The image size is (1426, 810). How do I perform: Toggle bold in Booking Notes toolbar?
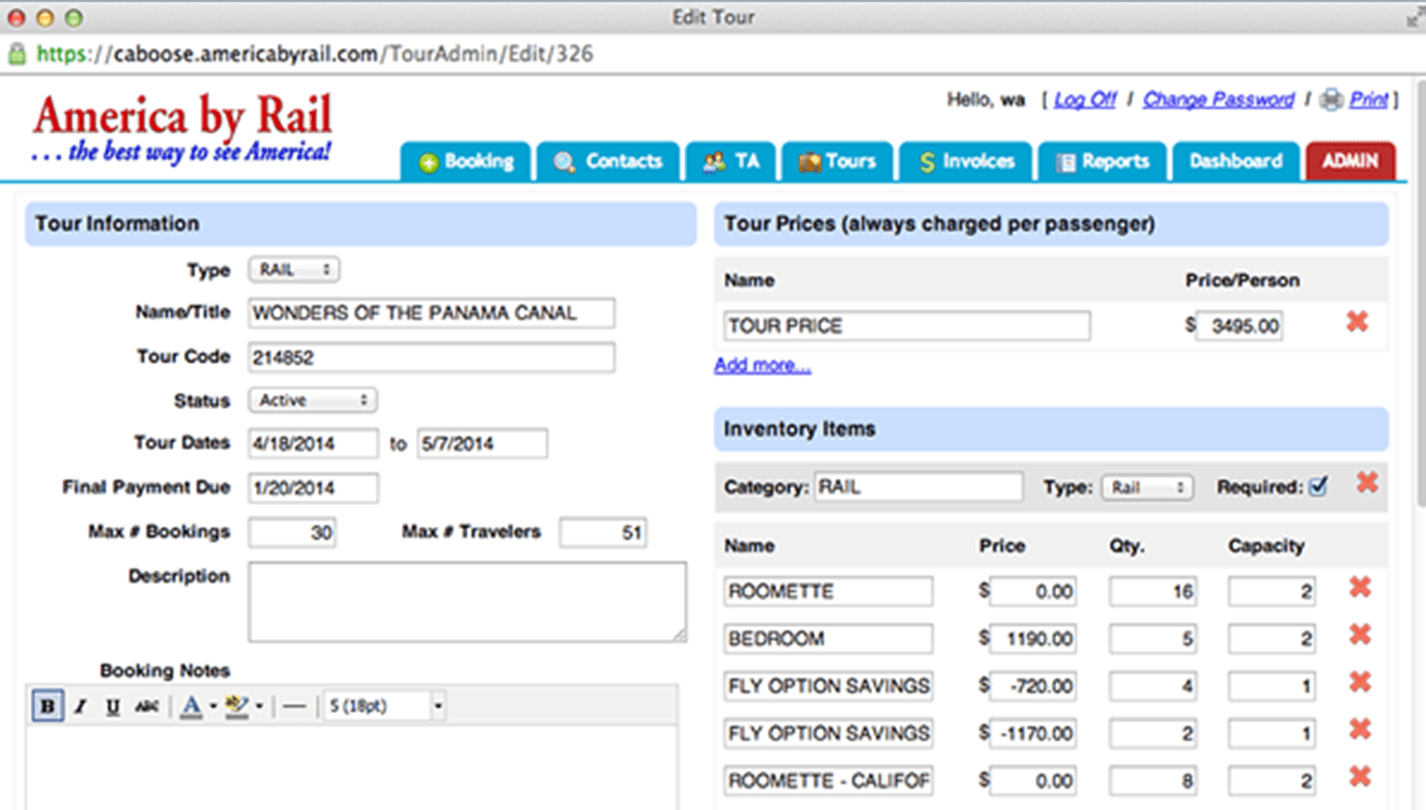46,706
